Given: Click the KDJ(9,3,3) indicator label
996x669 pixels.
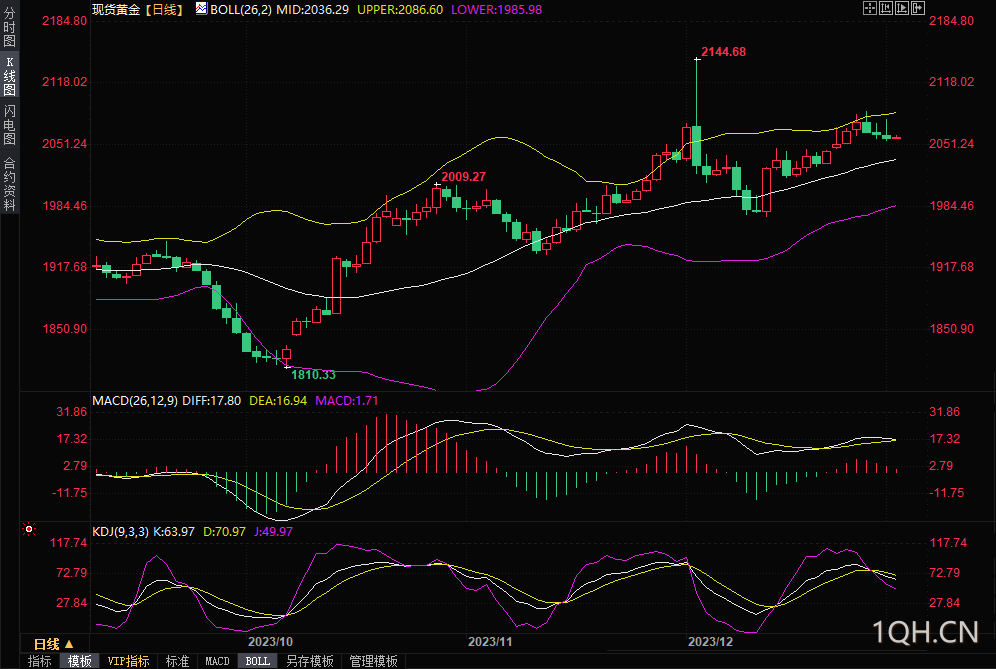Looking at the screenshot, I should point(121,532).
